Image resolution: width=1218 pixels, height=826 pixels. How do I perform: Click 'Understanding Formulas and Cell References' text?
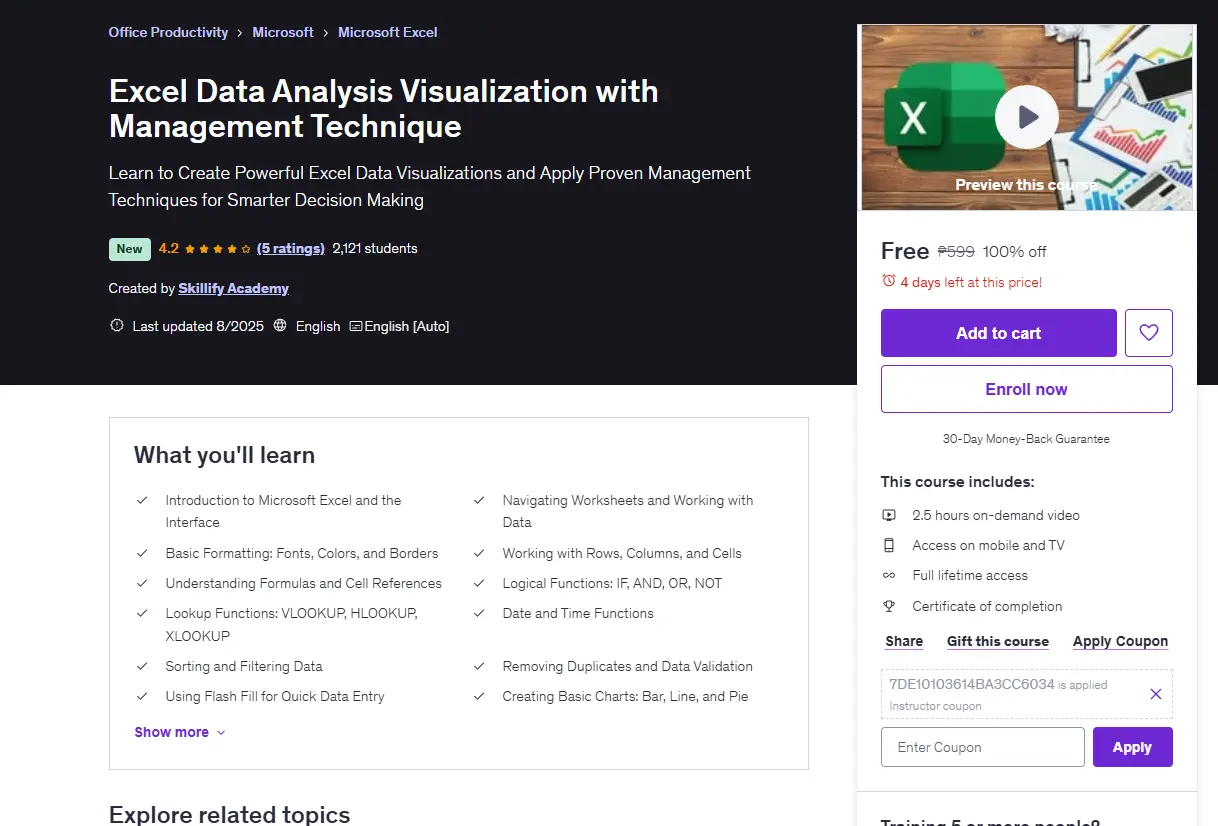pyautogui.click(x=303, y=583)
